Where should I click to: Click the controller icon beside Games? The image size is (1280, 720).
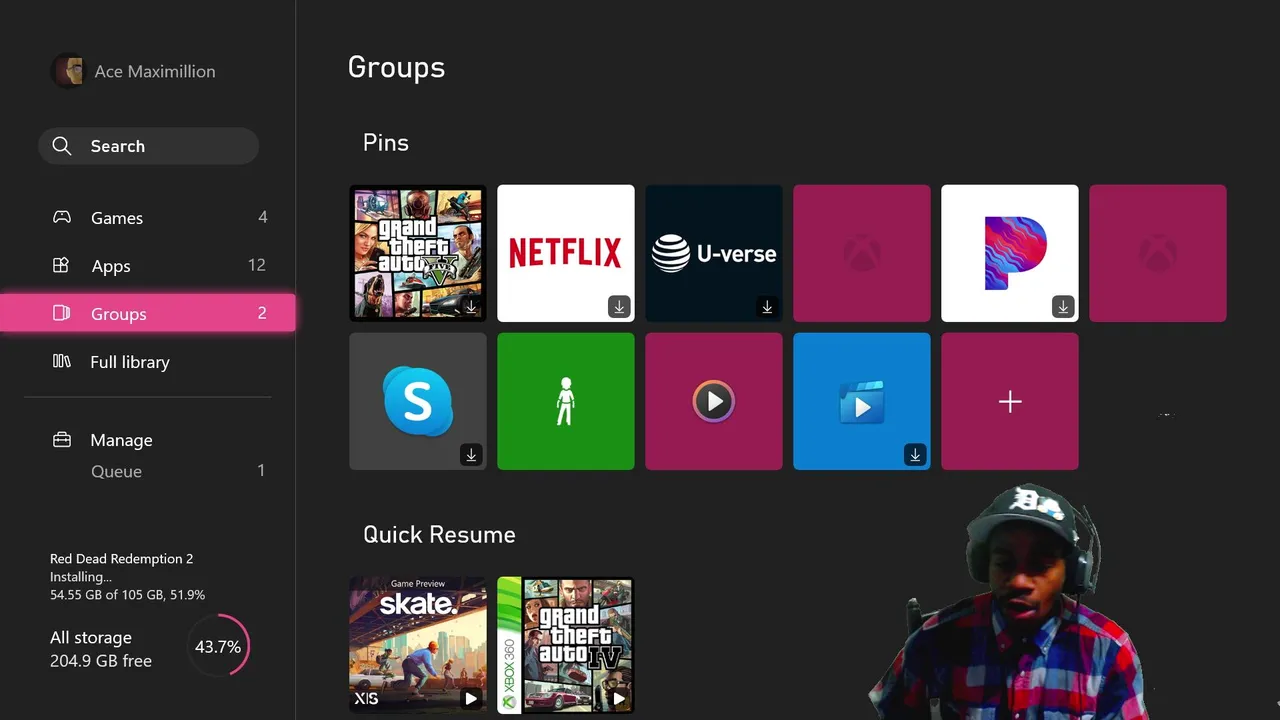point(62,217)
